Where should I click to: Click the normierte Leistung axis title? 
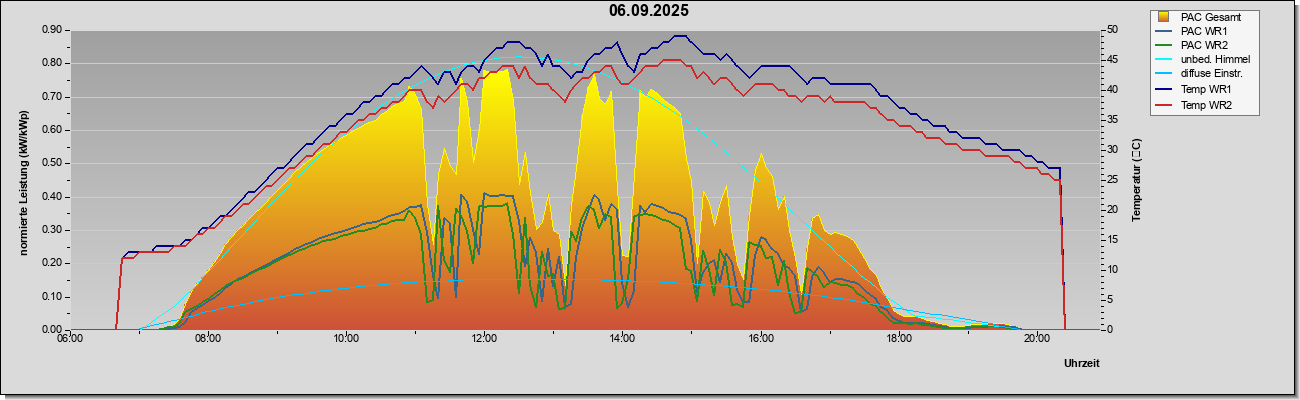click(23, 180)
